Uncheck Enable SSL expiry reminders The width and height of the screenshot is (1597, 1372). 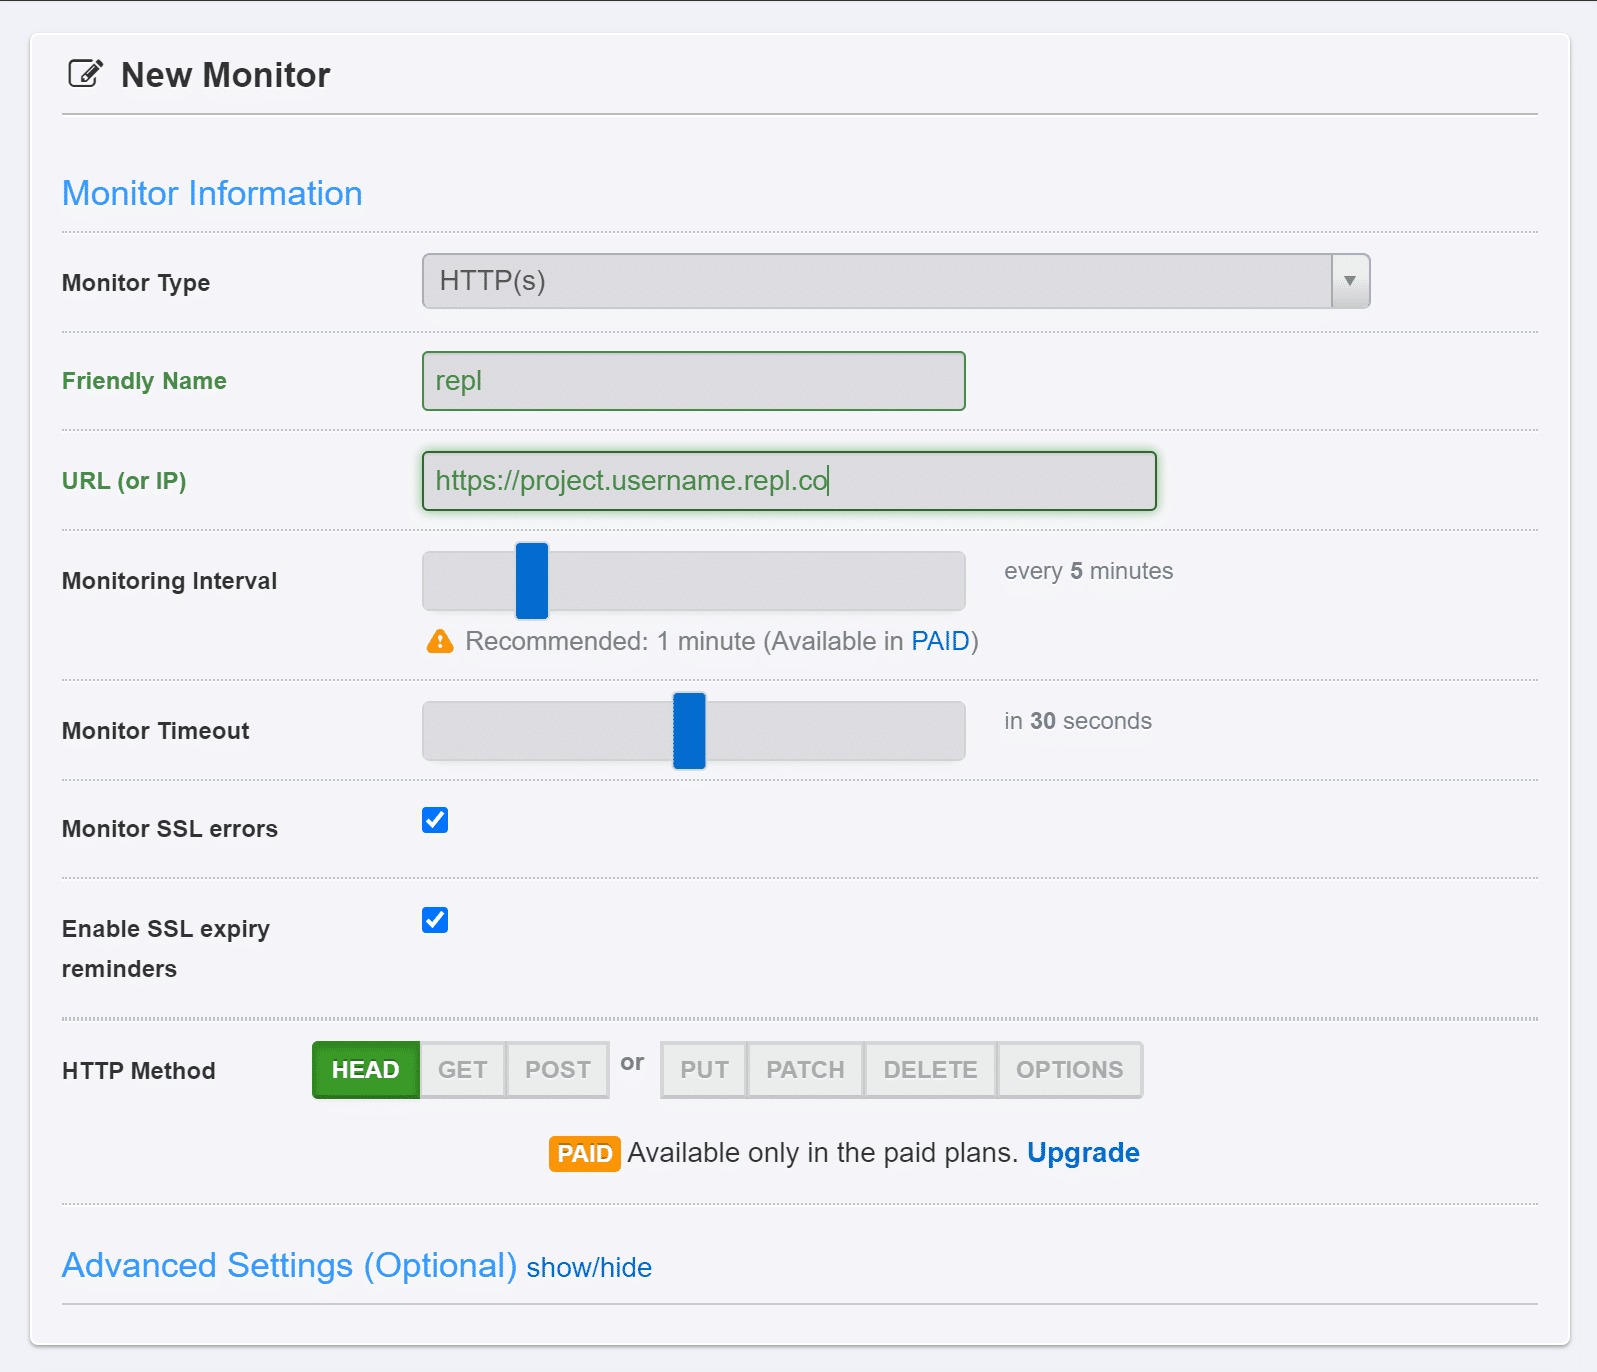tap(435, 920)
